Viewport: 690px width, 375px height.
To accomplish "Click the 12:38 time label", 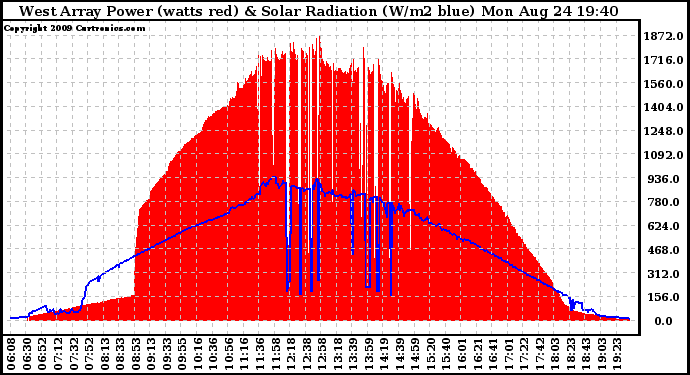I will 306,354.
